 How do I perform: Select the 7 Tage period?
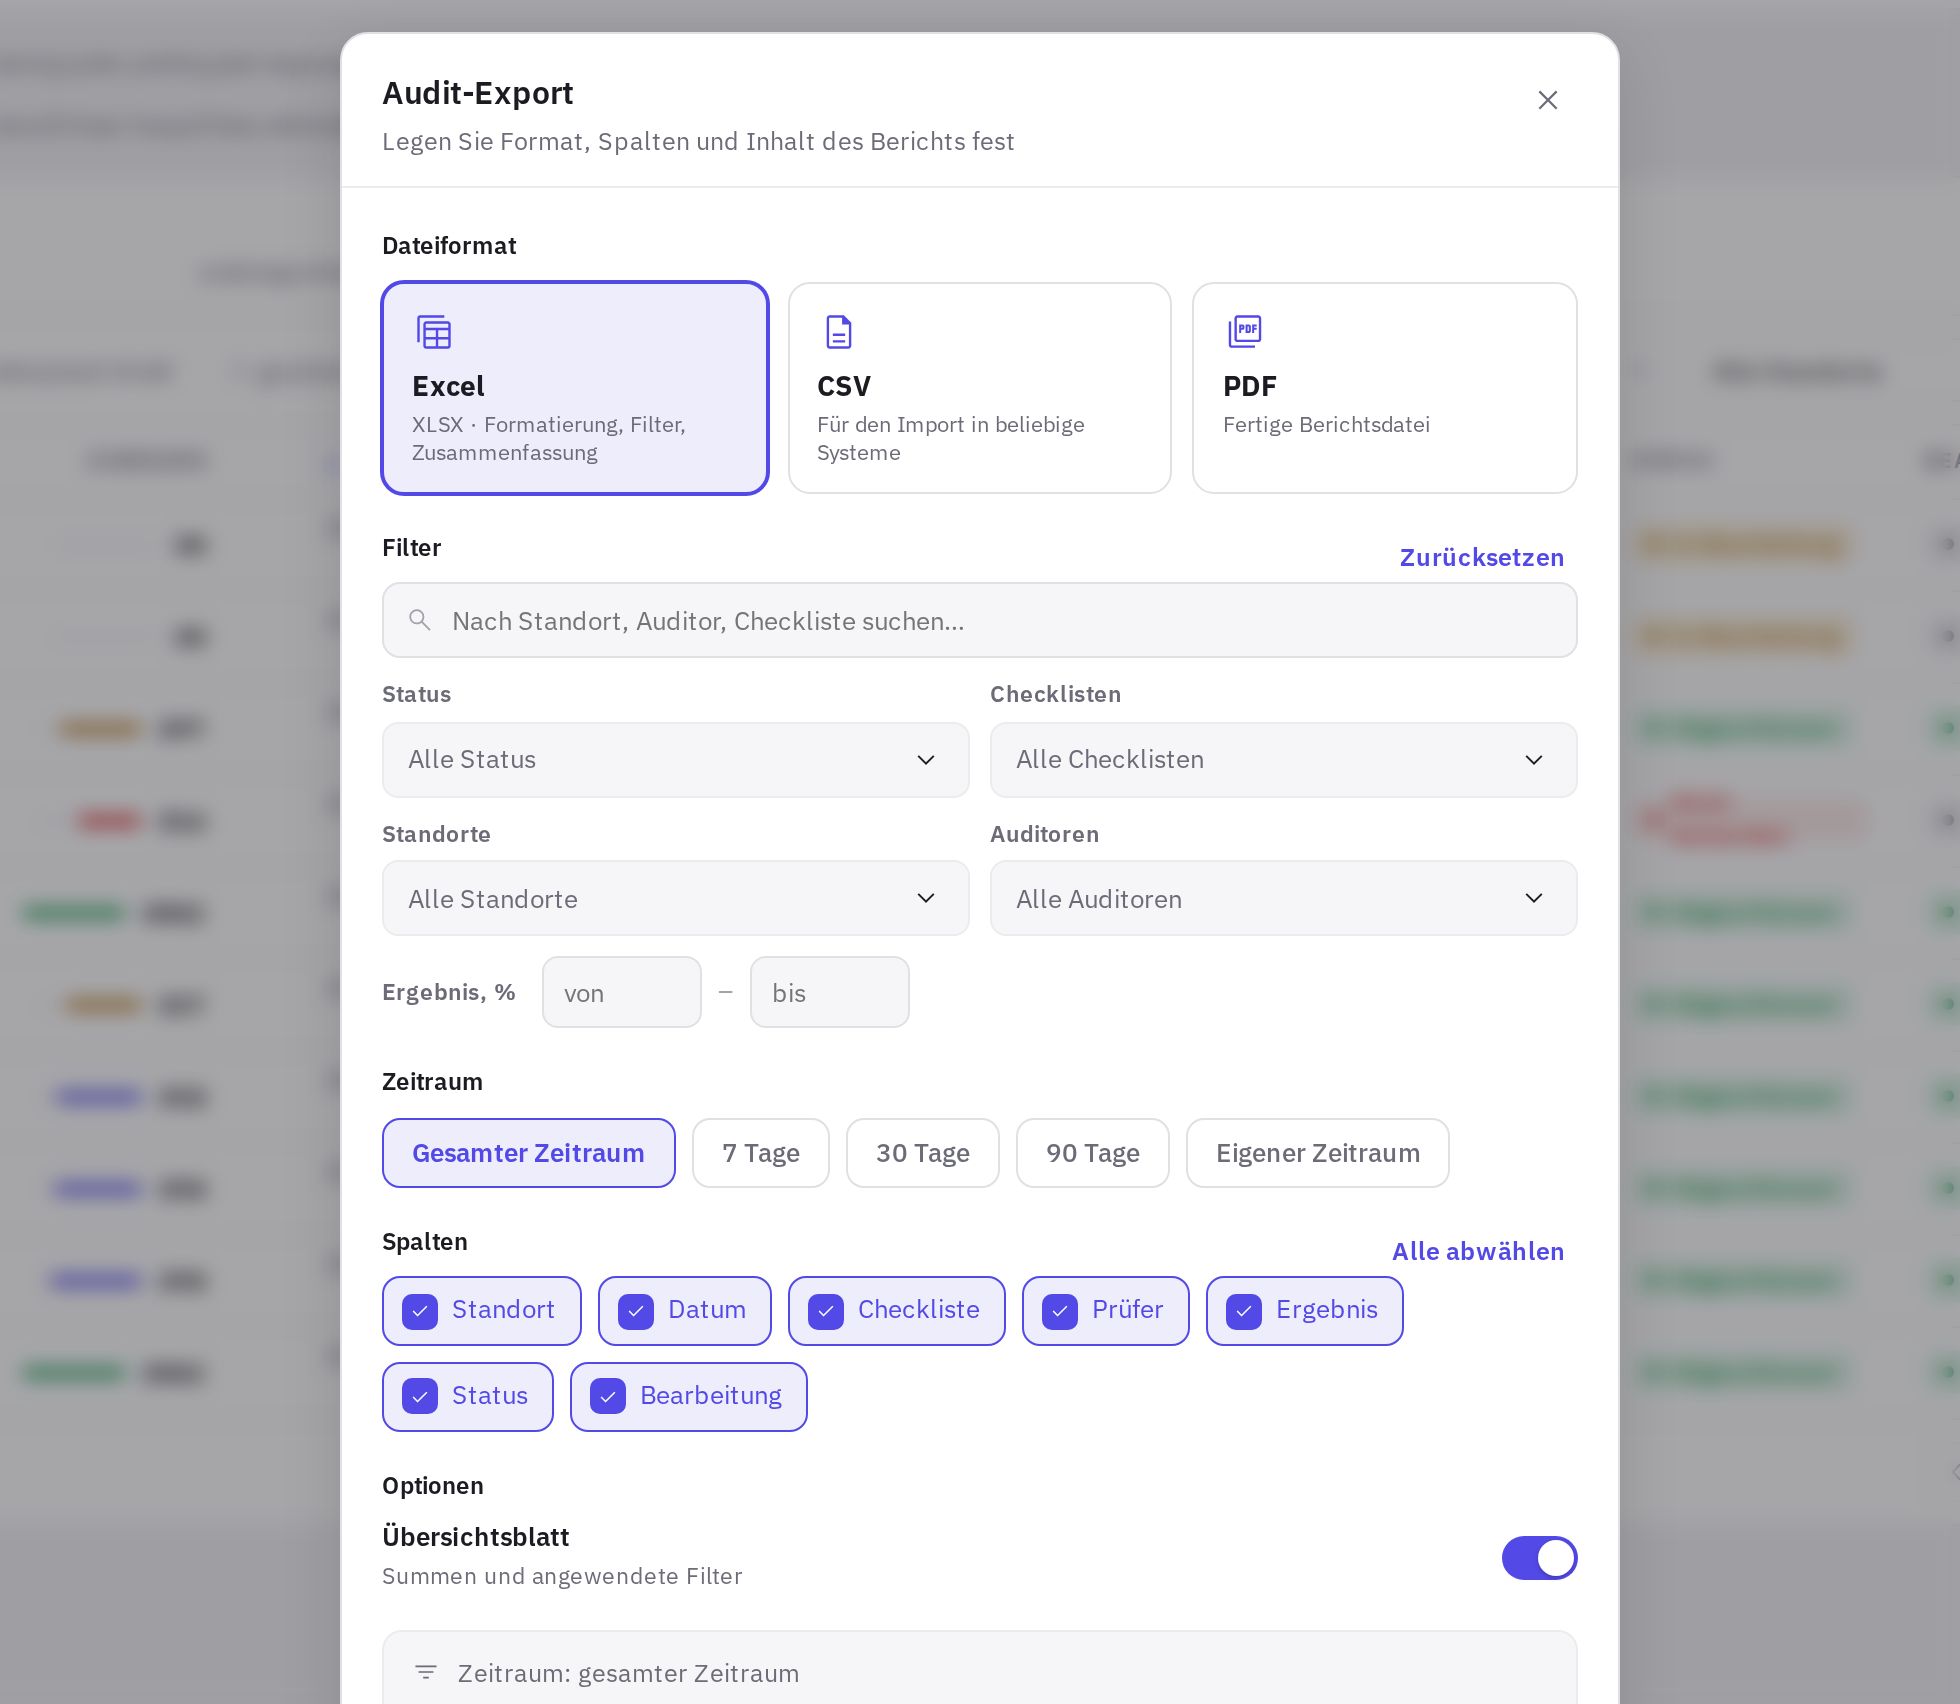point(761,1153)
